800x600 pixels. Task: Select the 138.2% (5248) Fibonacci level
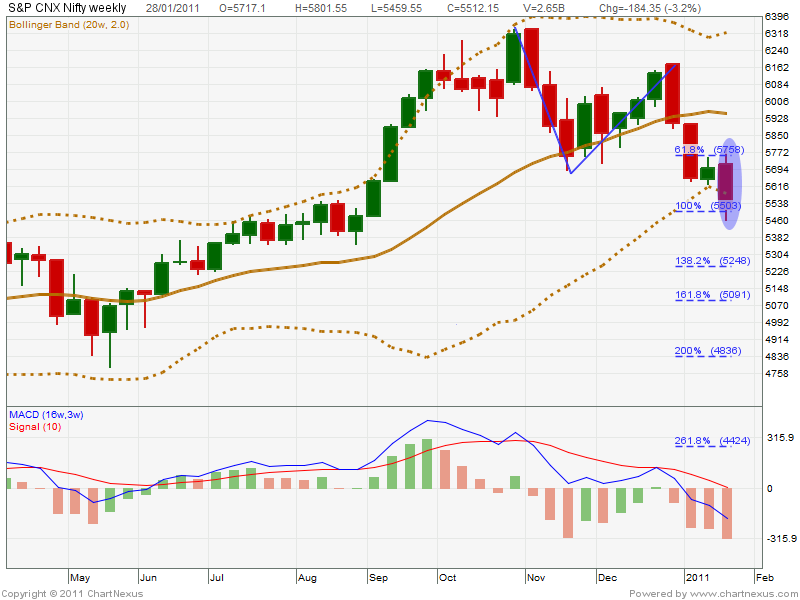coord(712,261)
